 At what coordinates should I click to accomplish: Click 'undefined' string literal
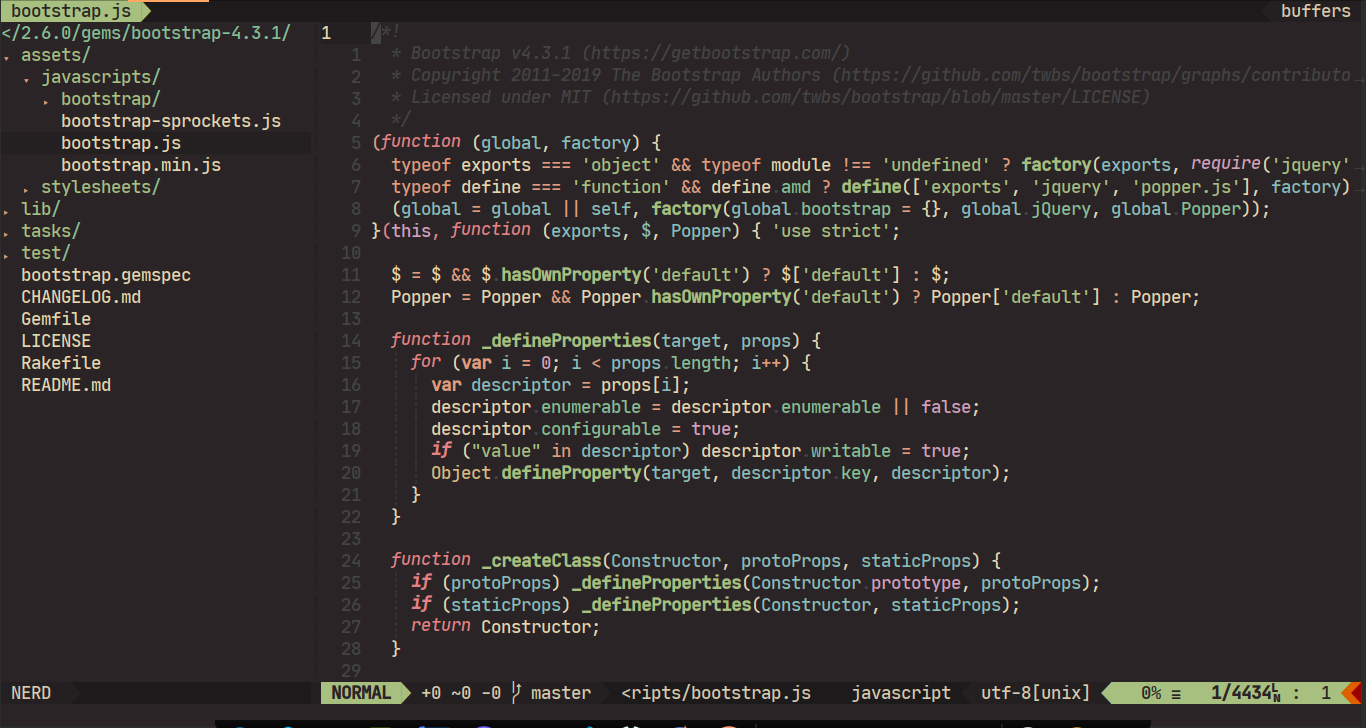(x=935, y=165)
